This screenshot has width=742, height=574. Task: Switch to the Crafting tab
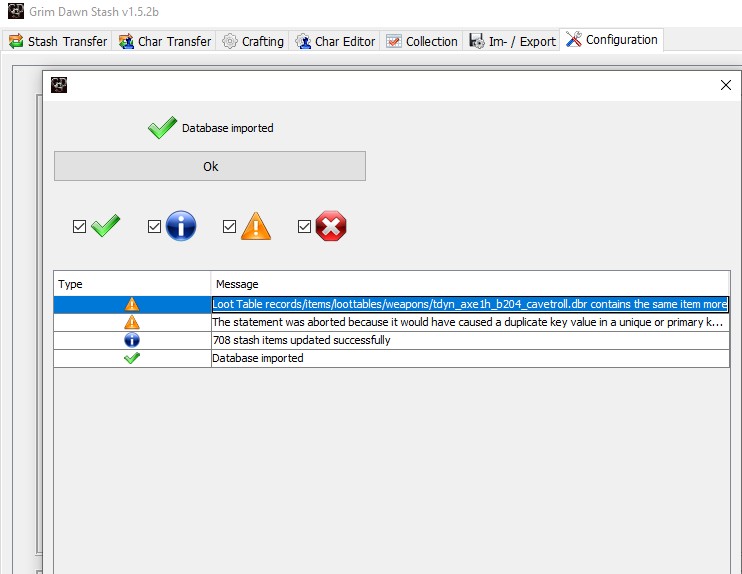pos(254,41)
